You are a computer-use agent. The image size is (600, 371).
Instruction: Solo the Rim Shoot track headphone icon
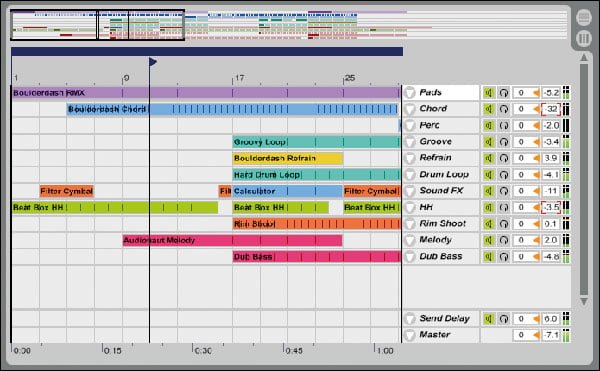[x=504, y=224]
